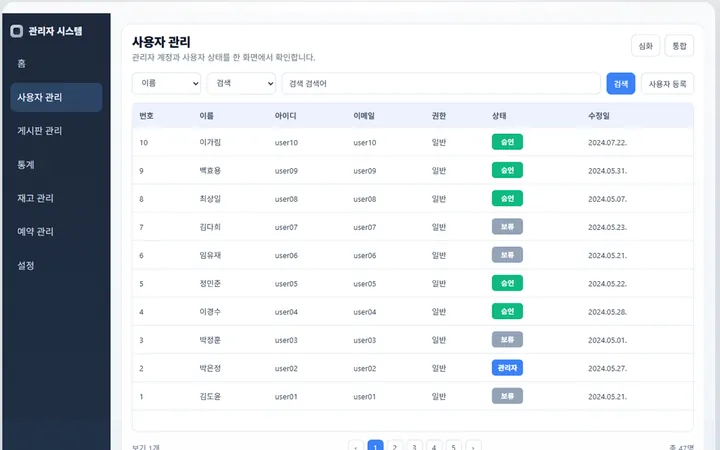The image size is (720, 450).
Task: Click the 통합 button
Action: coord(679,46)
